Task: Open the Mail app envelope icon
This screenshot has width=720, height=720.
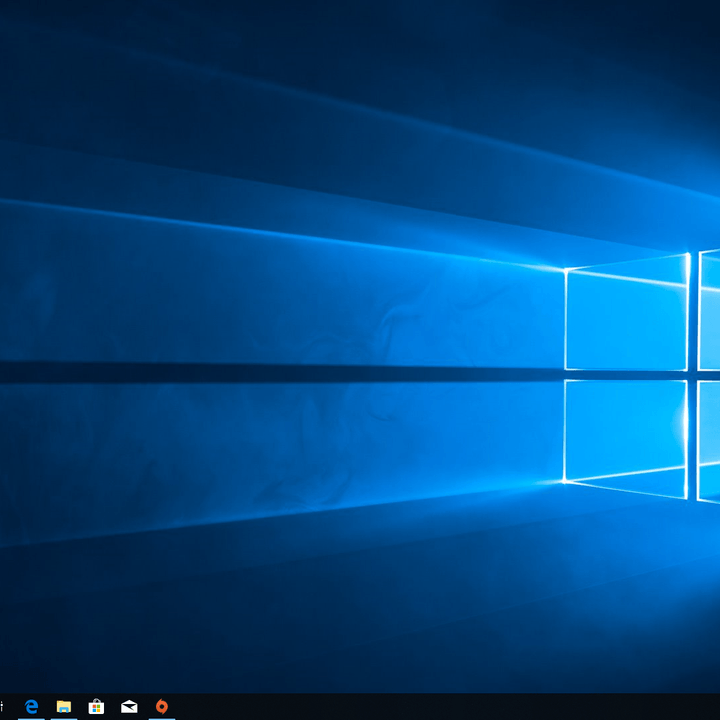Action: (129, 707)
